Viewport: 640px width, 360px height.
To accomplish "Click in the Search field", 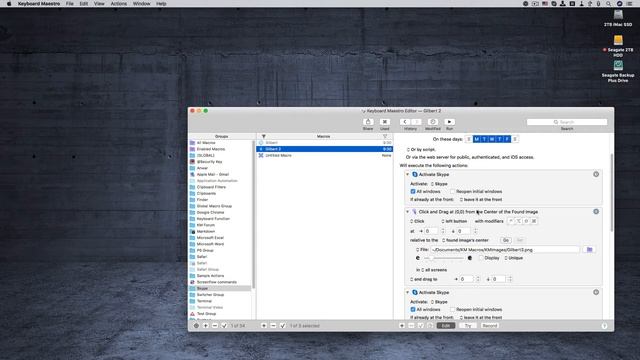I will pyautogui.click(x=567, y=122).
